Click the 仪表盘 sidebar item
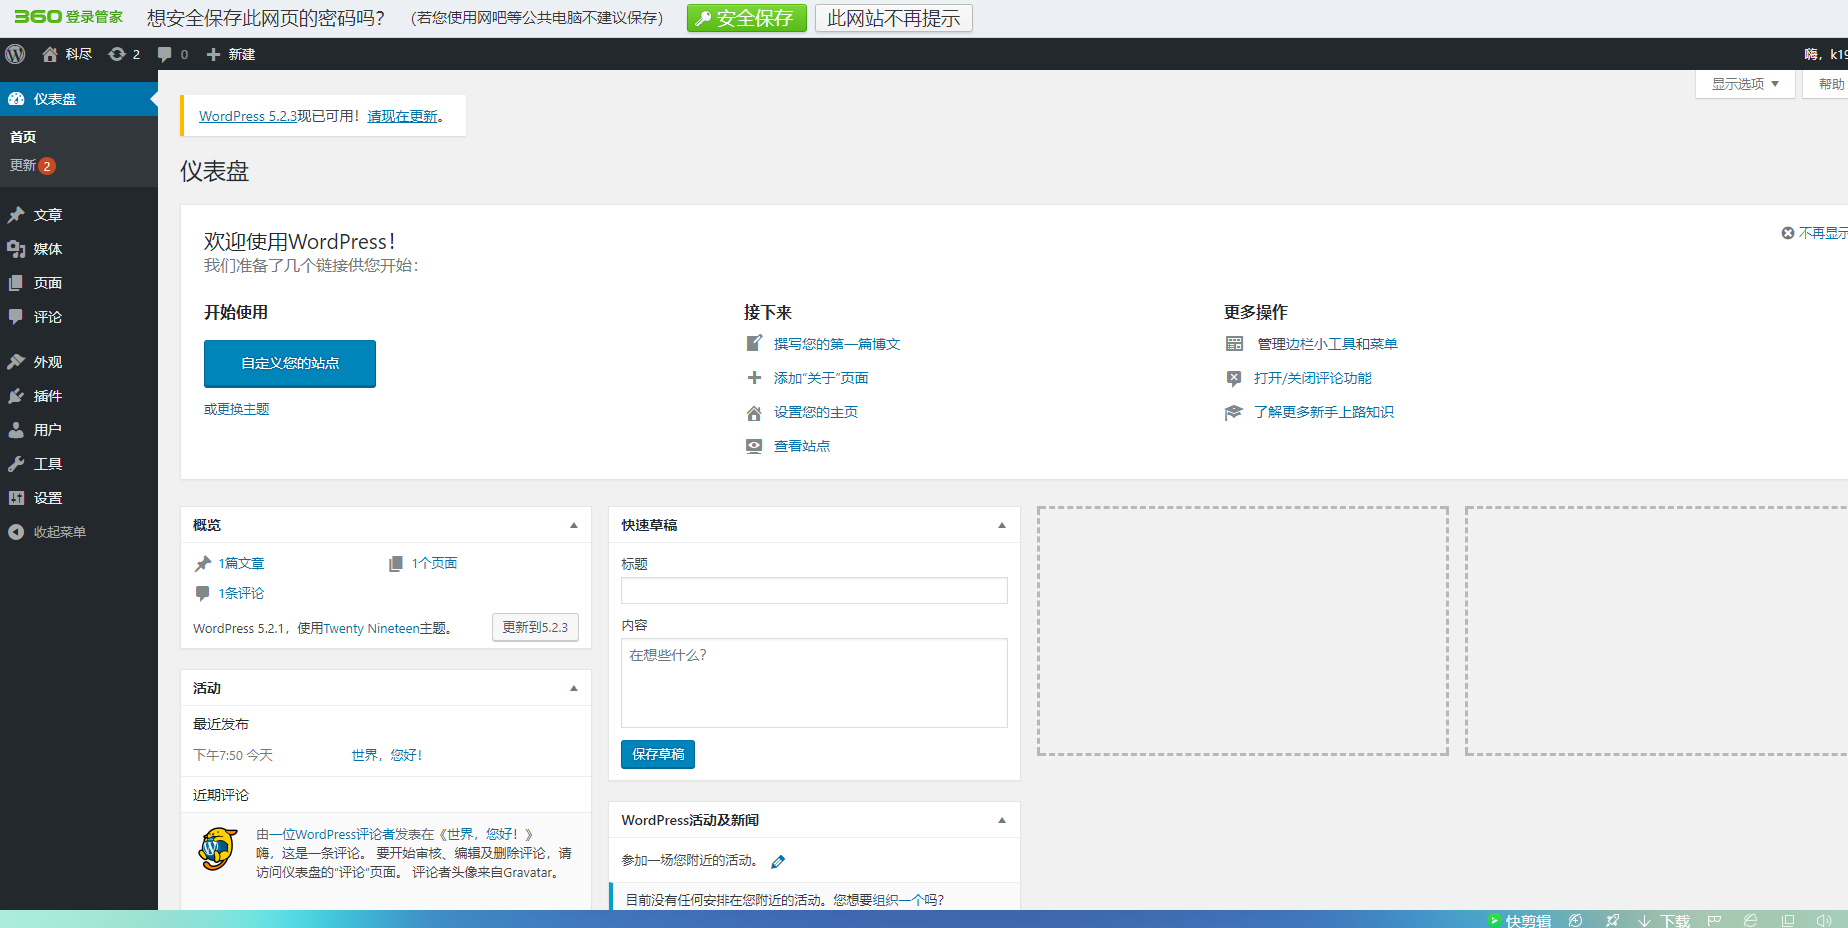 click(x=79, y=99)
